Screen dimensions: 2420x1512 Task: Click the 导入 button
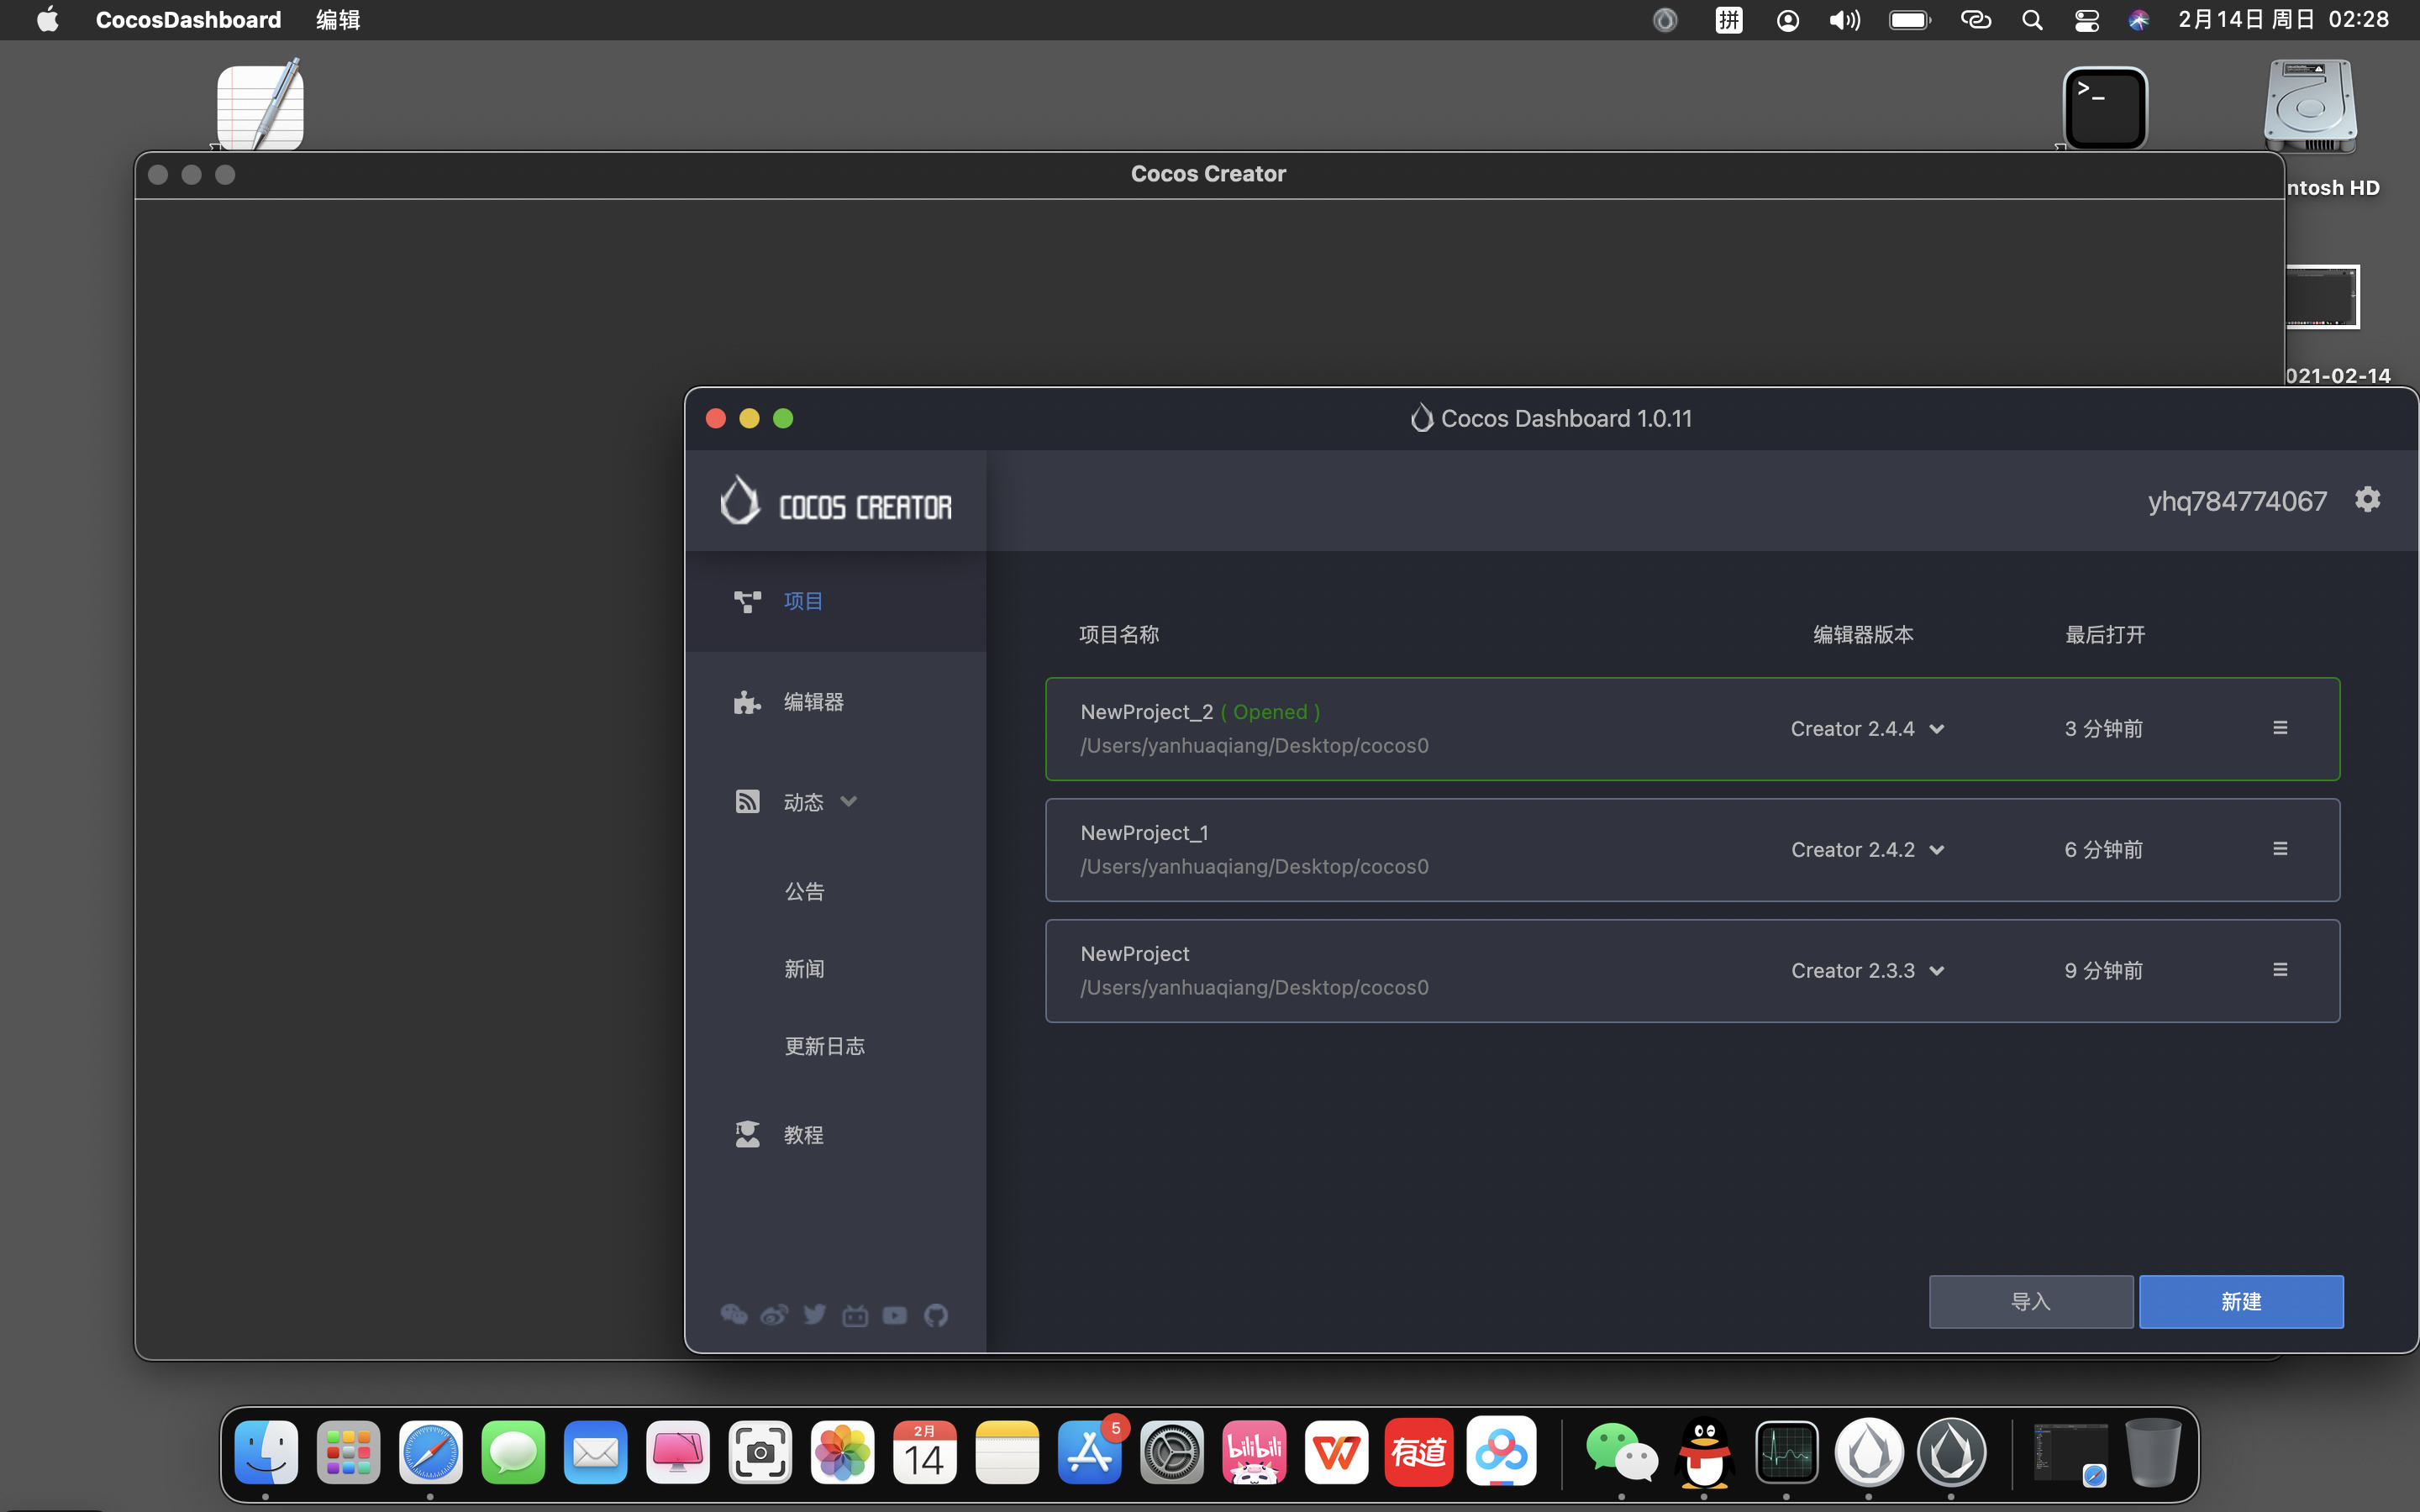tap(2030, 1301)
